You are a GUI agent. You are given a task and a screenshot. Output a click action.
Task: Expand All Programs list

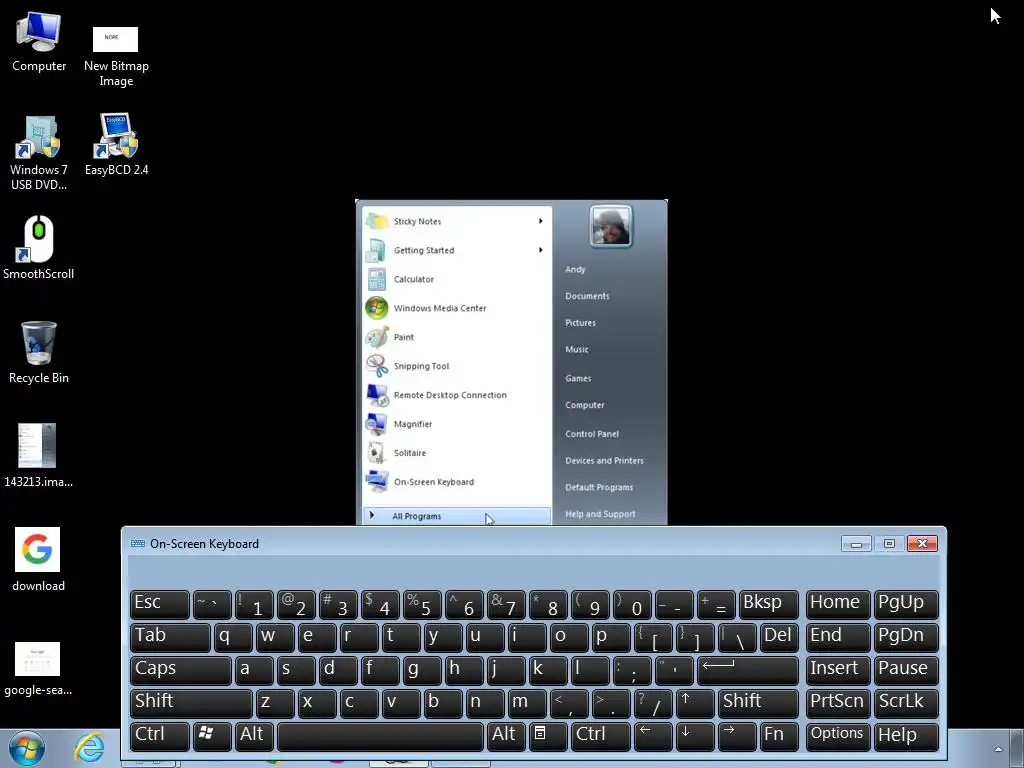coord(456,516)
